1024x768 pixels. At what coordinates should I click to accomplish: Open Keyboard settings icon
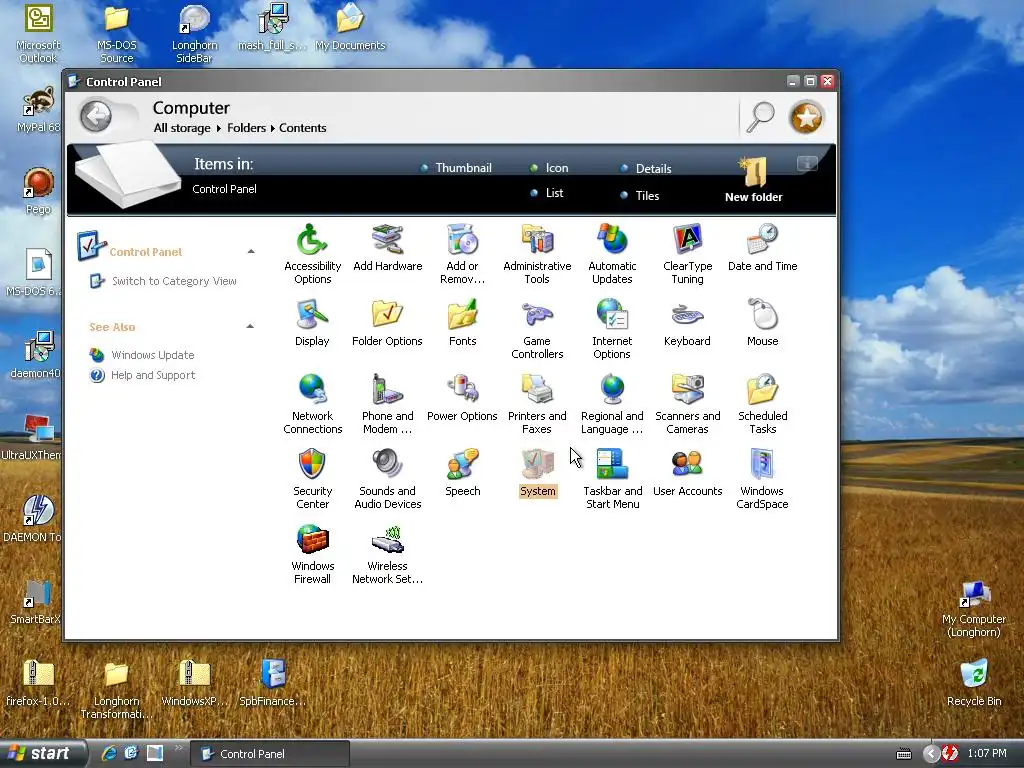pyautogui.click(x=687, y=323)
